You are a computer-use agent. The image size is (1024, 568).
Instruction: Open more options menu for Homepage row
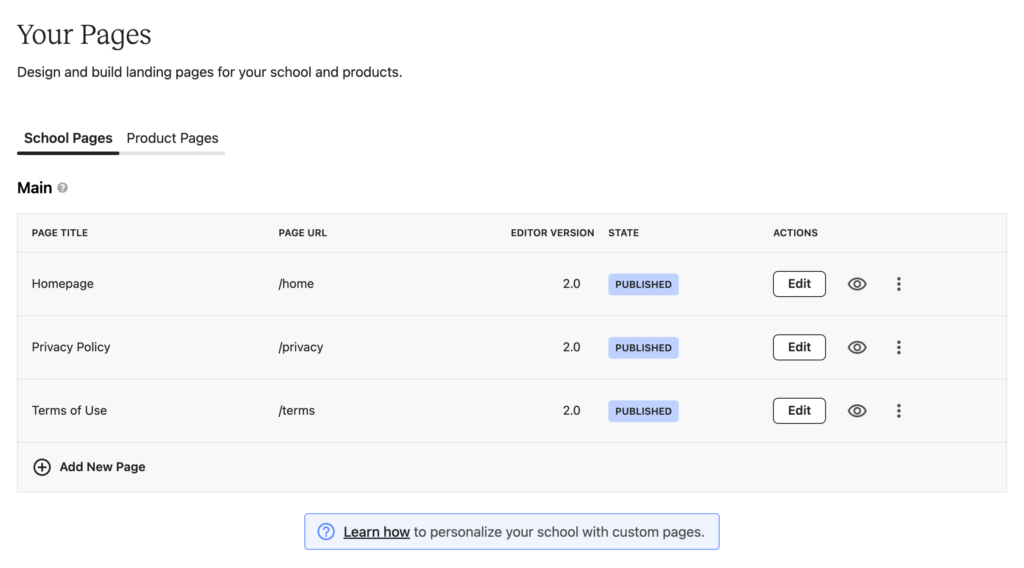pos(899,284)
